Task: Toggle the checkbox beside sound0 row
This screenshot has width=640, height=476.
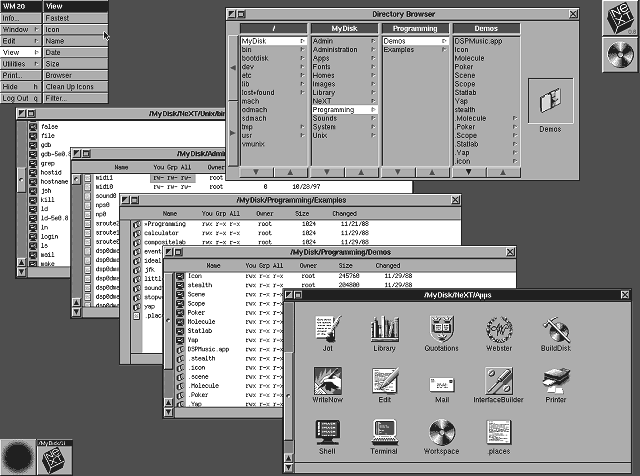Action: (87, 196)
